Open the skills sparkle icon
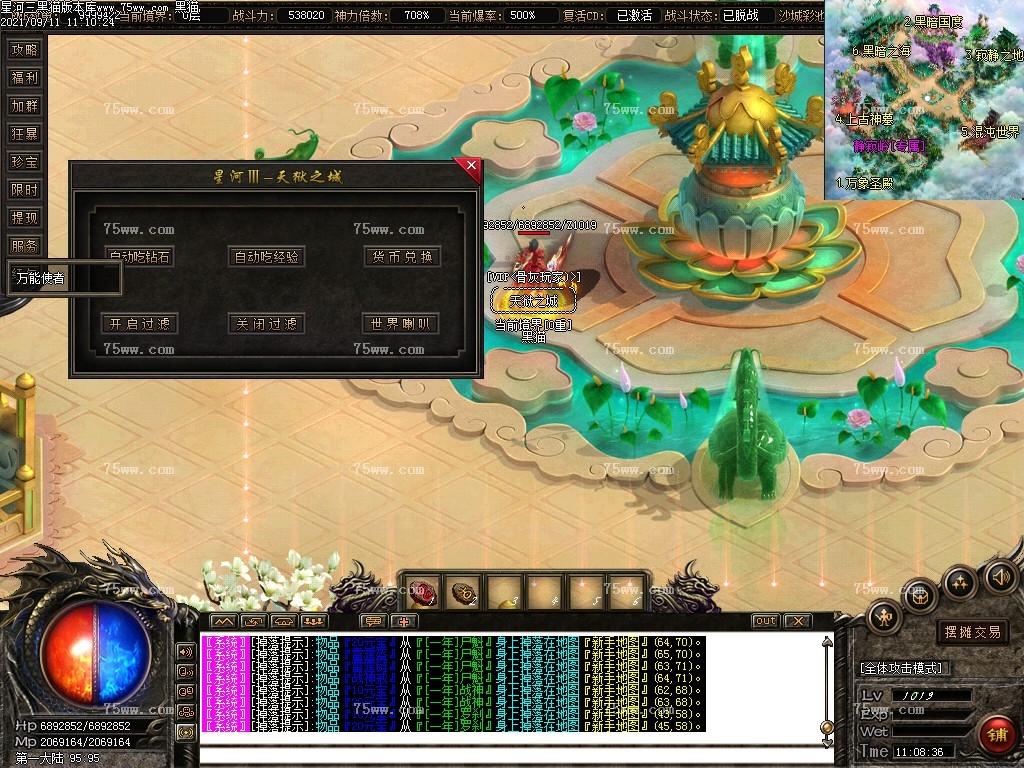 pyautogui.click(x=959, y=583)
